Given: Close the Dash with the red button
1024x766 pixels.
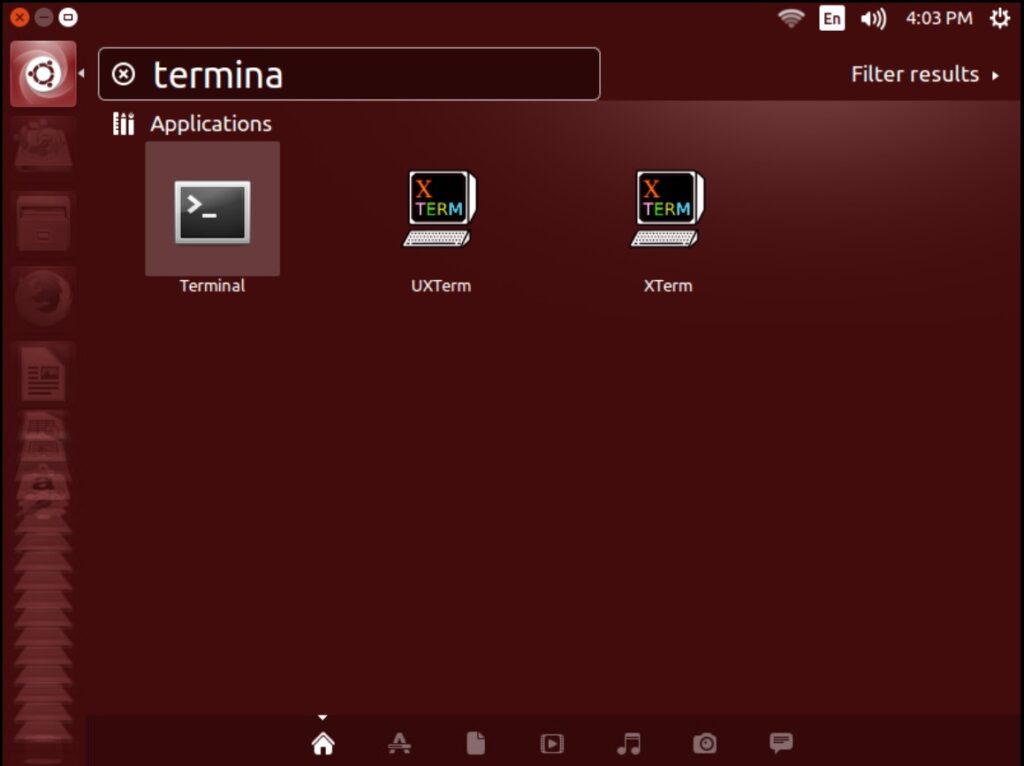Looking at the screenshot, I should 20,17.
